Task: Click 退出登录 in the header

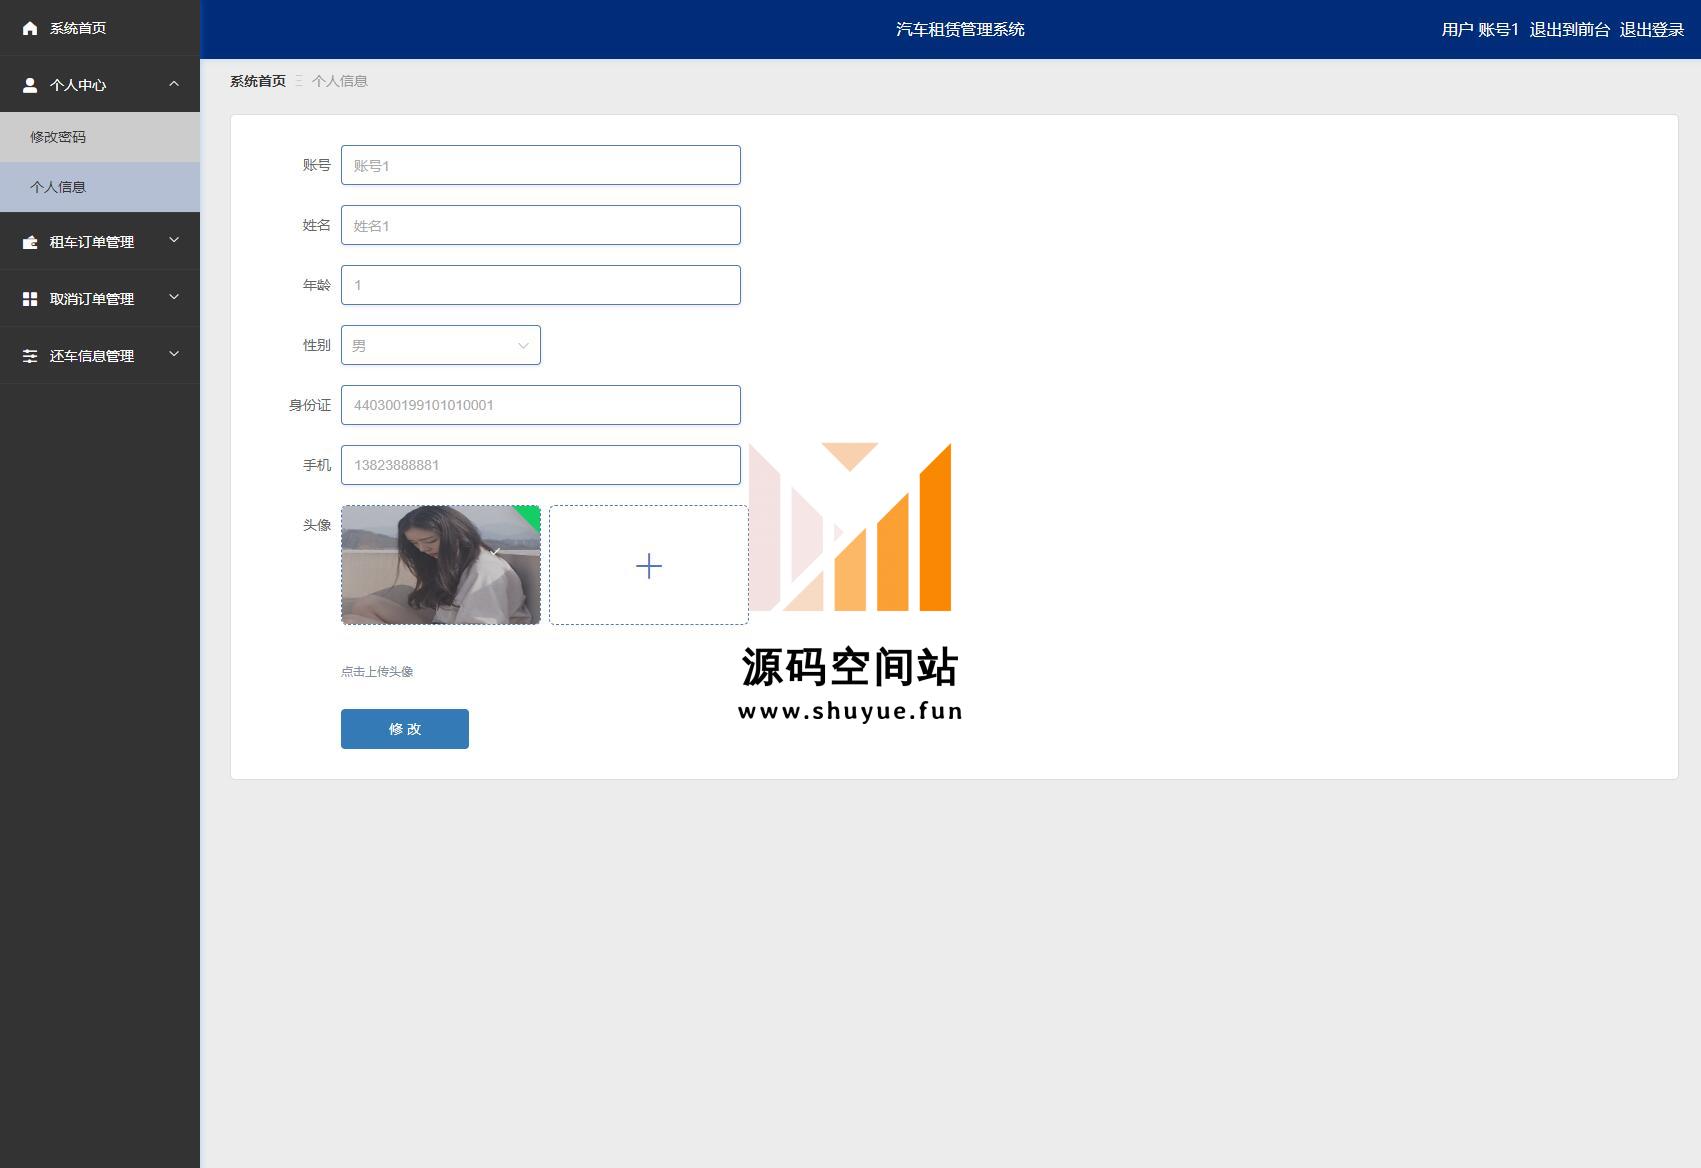Action: click(1651, 30)
